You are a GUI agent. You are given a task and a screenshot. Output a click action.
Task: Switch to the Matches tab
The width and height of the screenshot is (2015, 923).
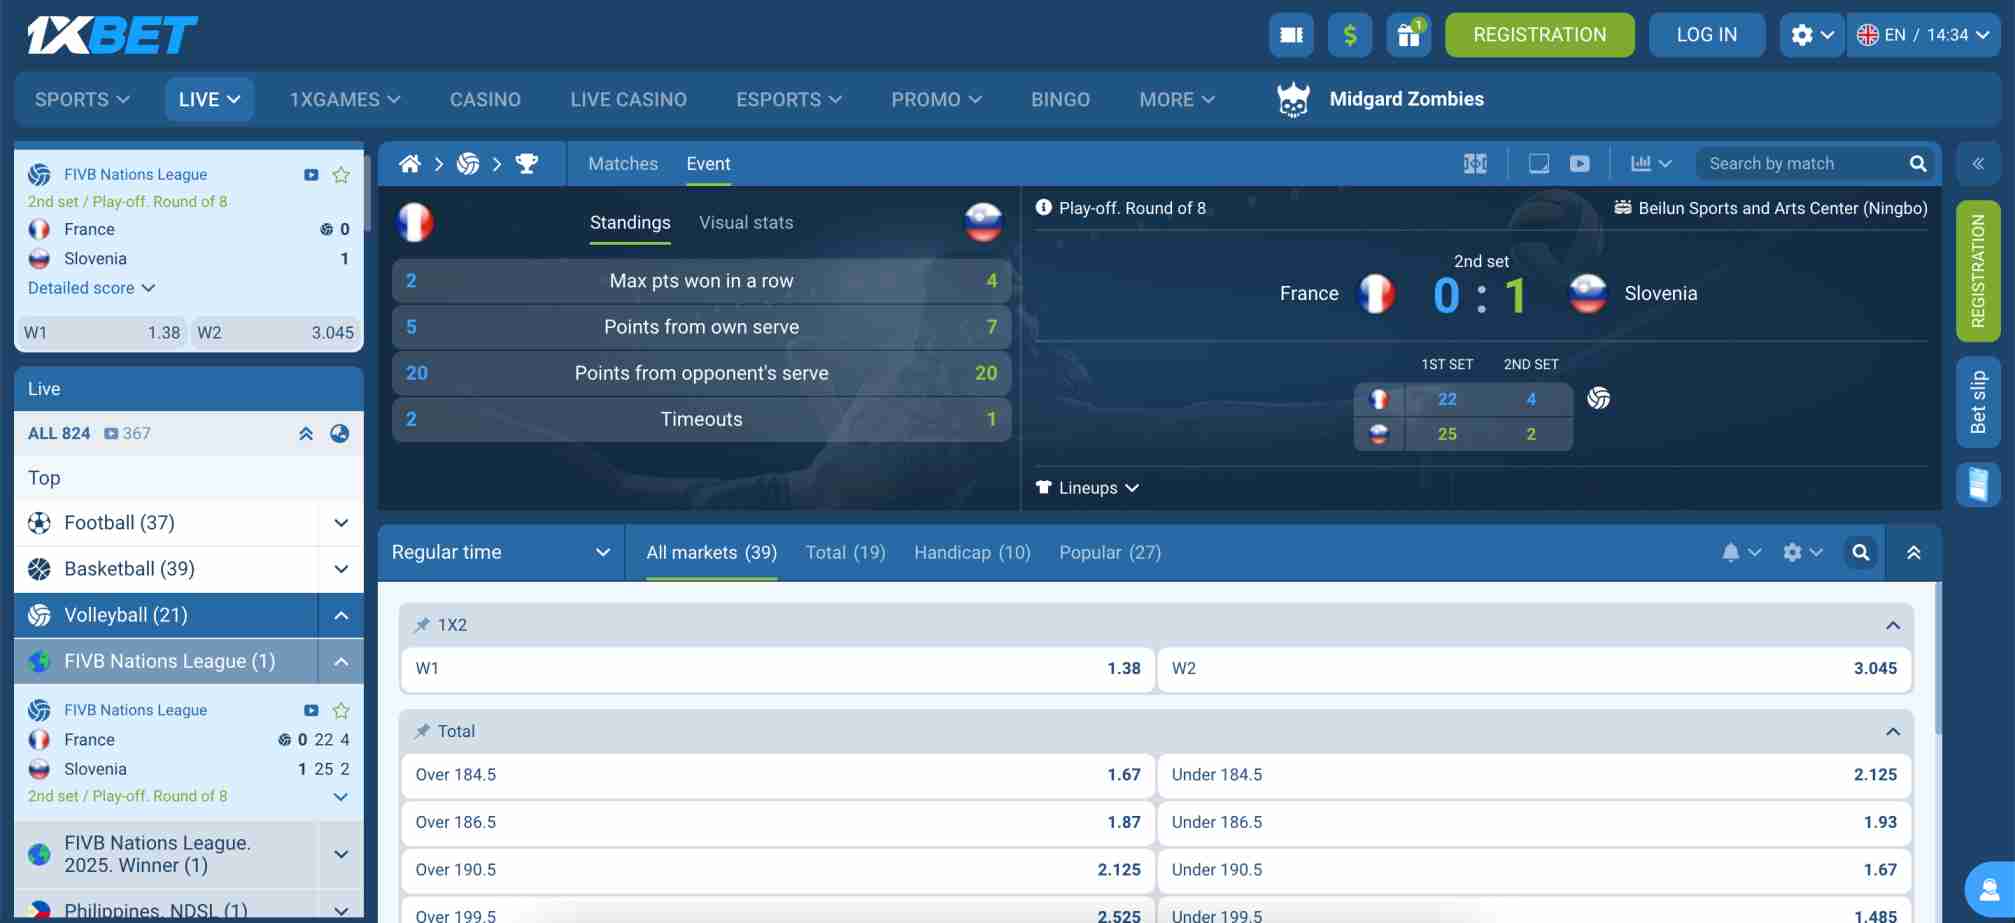point(623,164)
